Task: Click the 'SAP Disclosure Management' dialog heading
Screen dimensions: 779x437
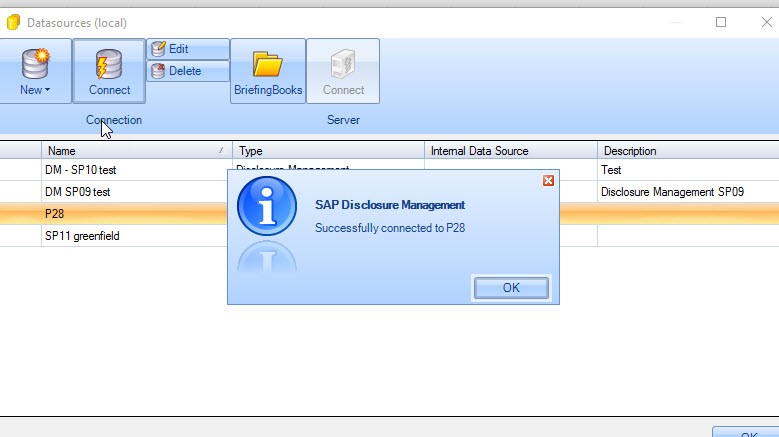Action: point(390,205)
